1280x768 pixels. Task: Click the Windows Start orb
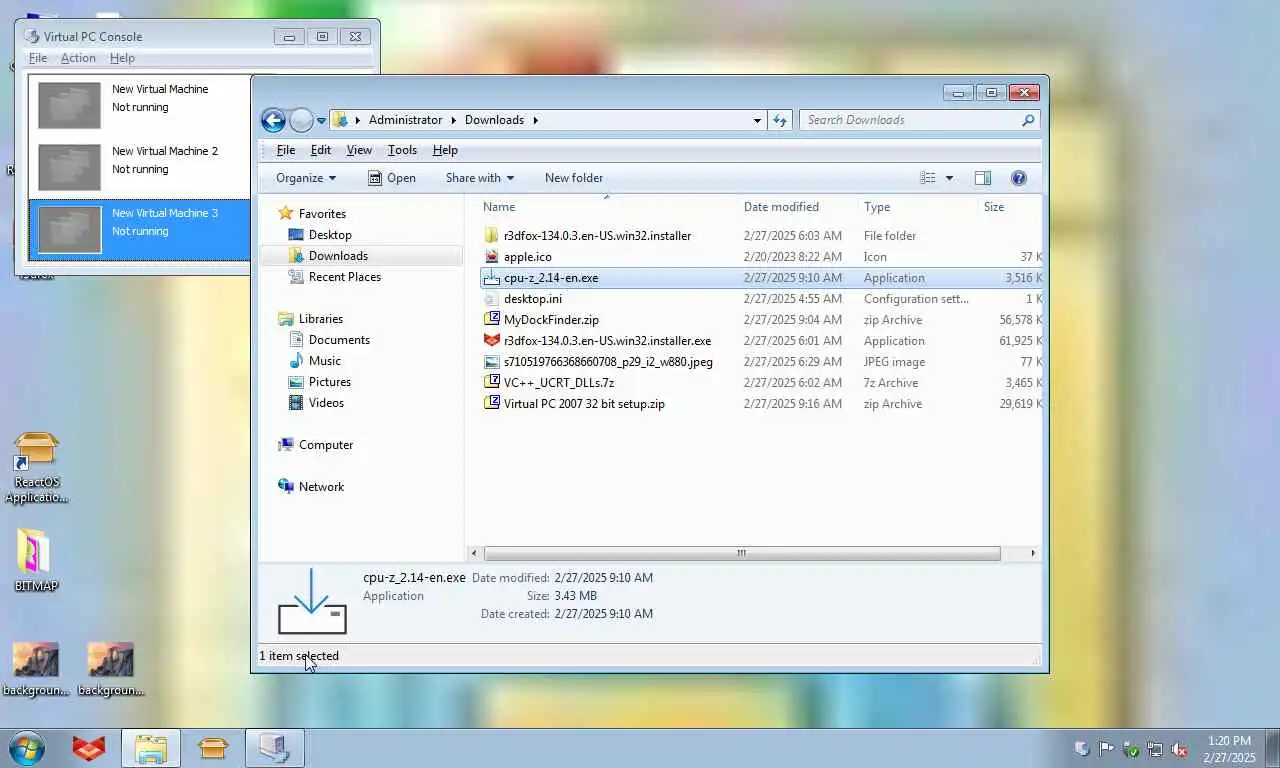tap(27, 748)
